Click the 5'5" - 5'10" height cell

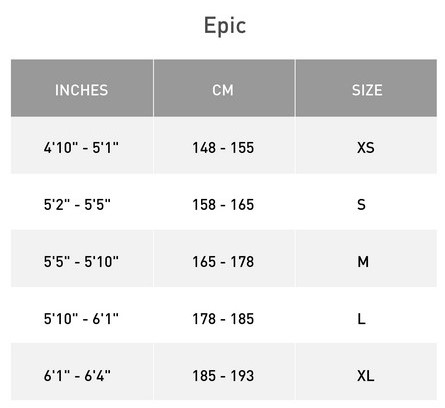[82, 259]
